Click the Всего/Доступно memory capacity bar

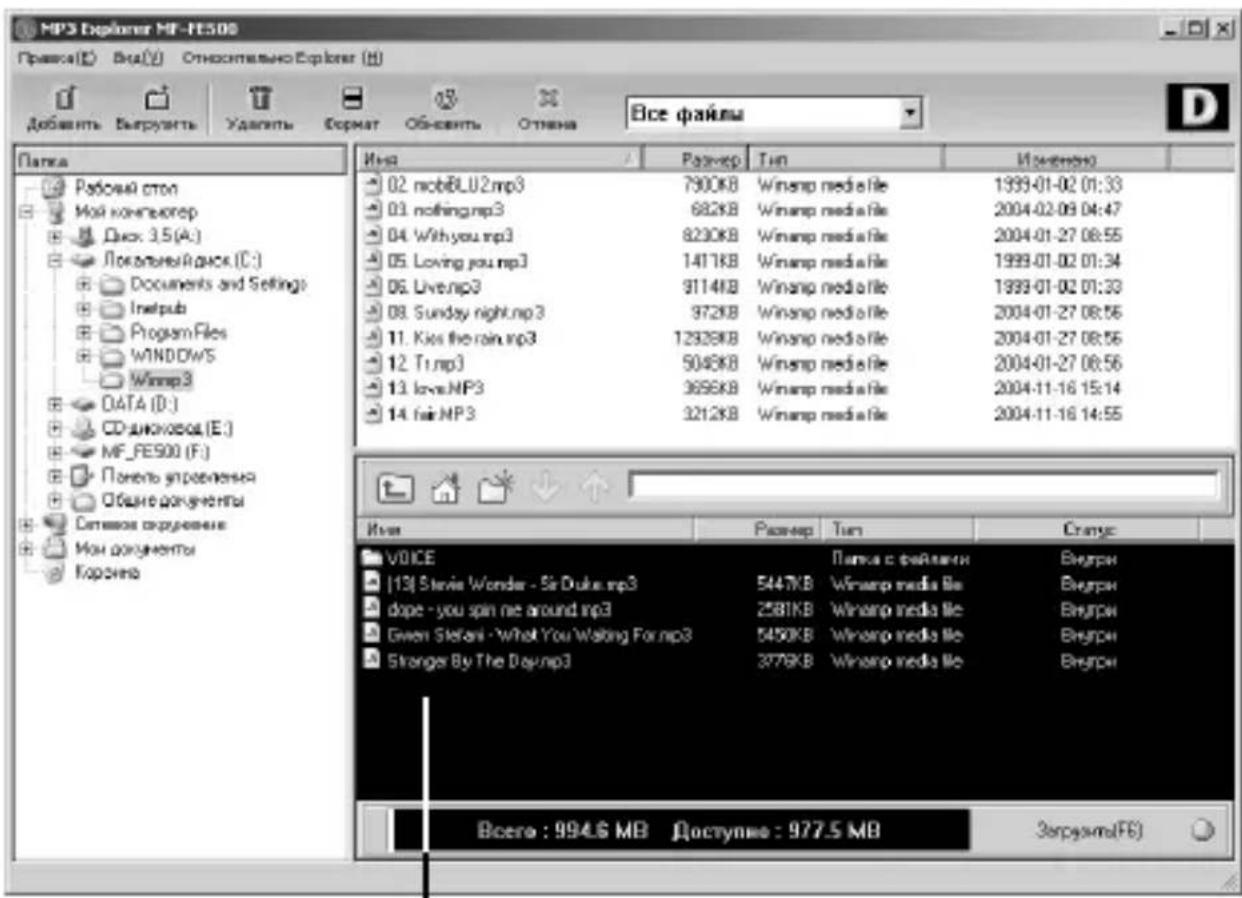(679, 831)
